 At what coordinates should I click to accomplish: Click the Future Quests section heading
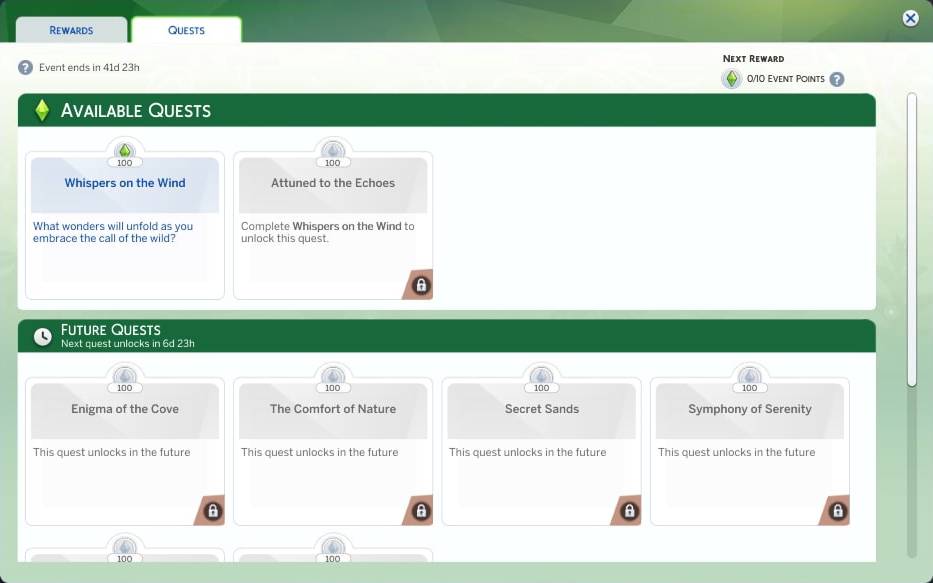tap(111, 330)
